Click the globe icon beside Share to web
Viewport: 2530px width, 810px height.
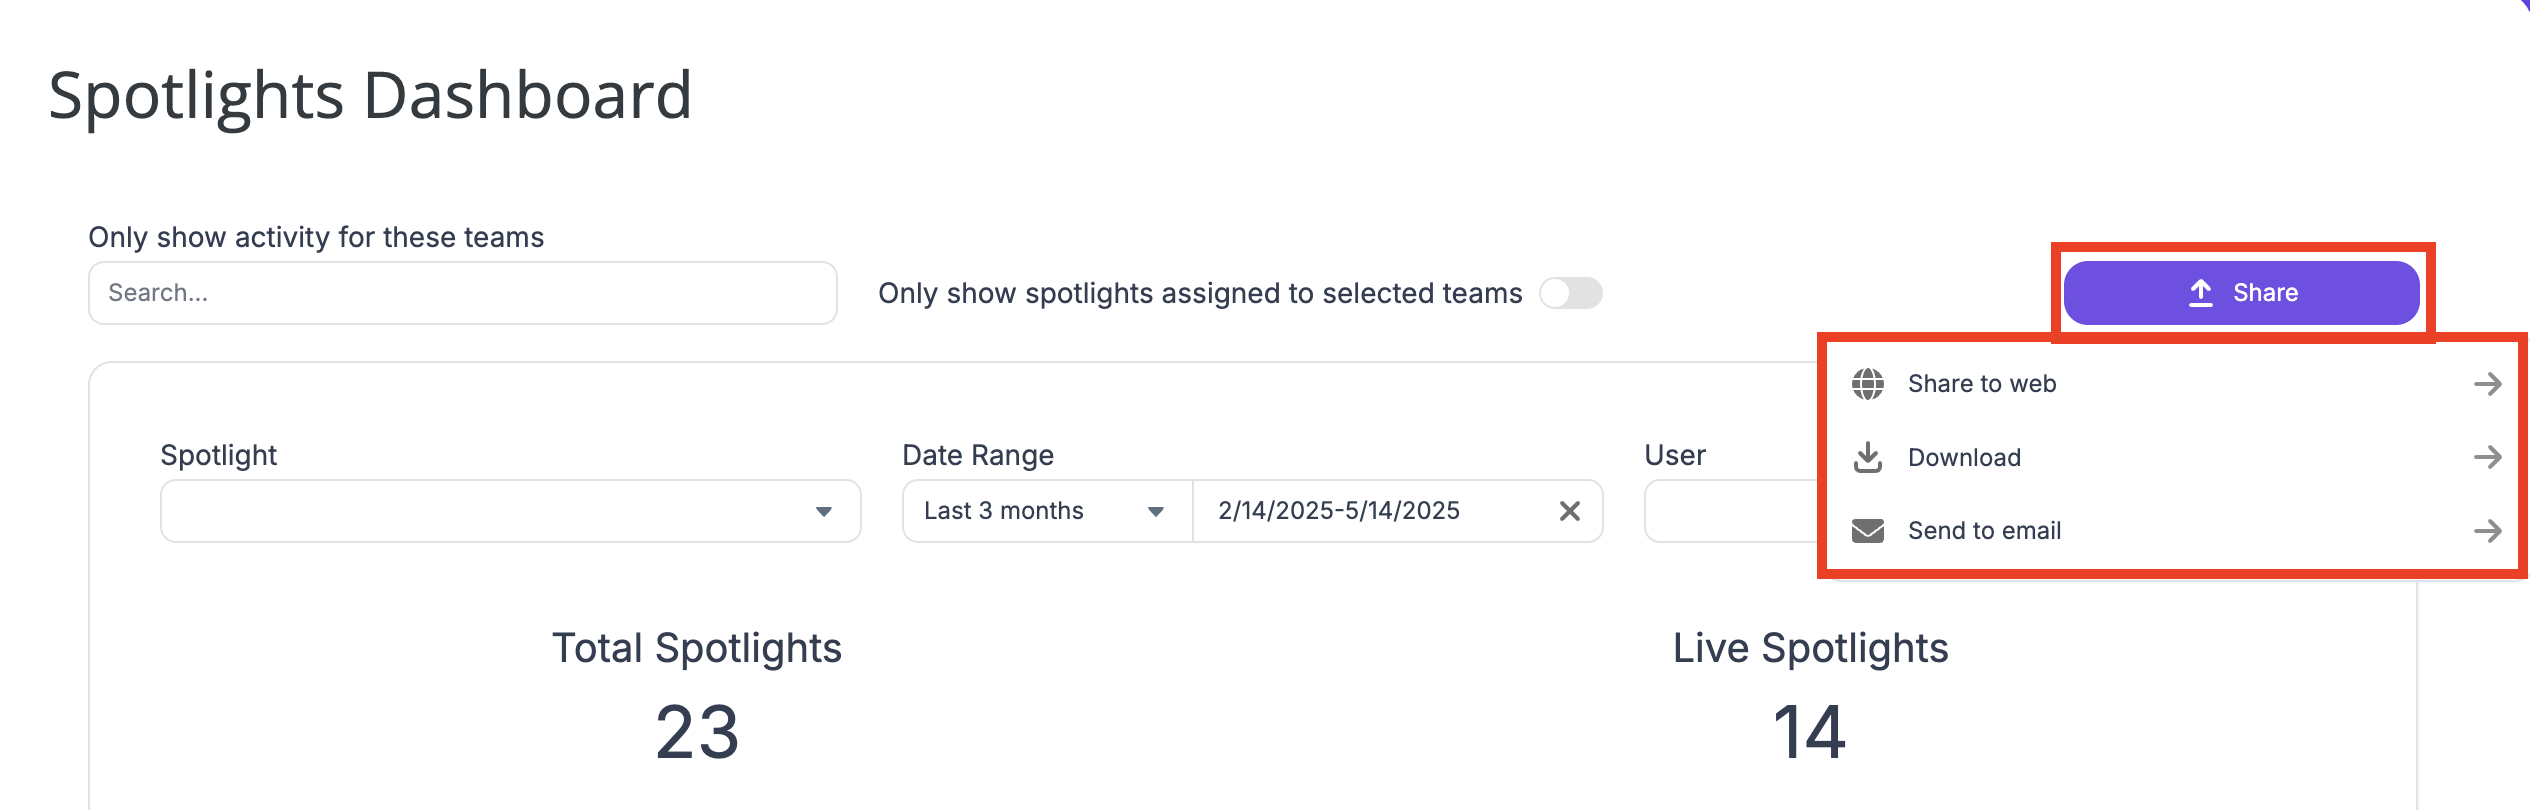[x=1867, y=384]
